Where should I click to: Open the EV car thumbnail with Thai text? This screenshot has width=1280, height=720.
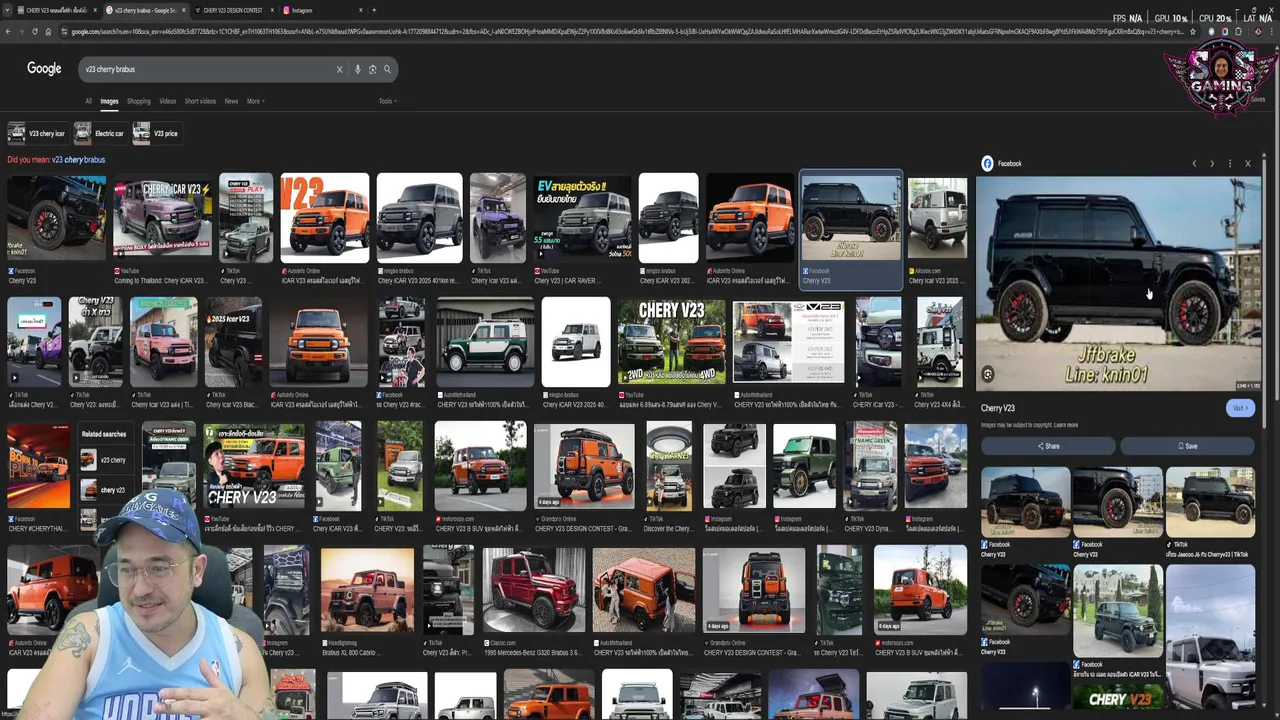click(x=582, y=218)
